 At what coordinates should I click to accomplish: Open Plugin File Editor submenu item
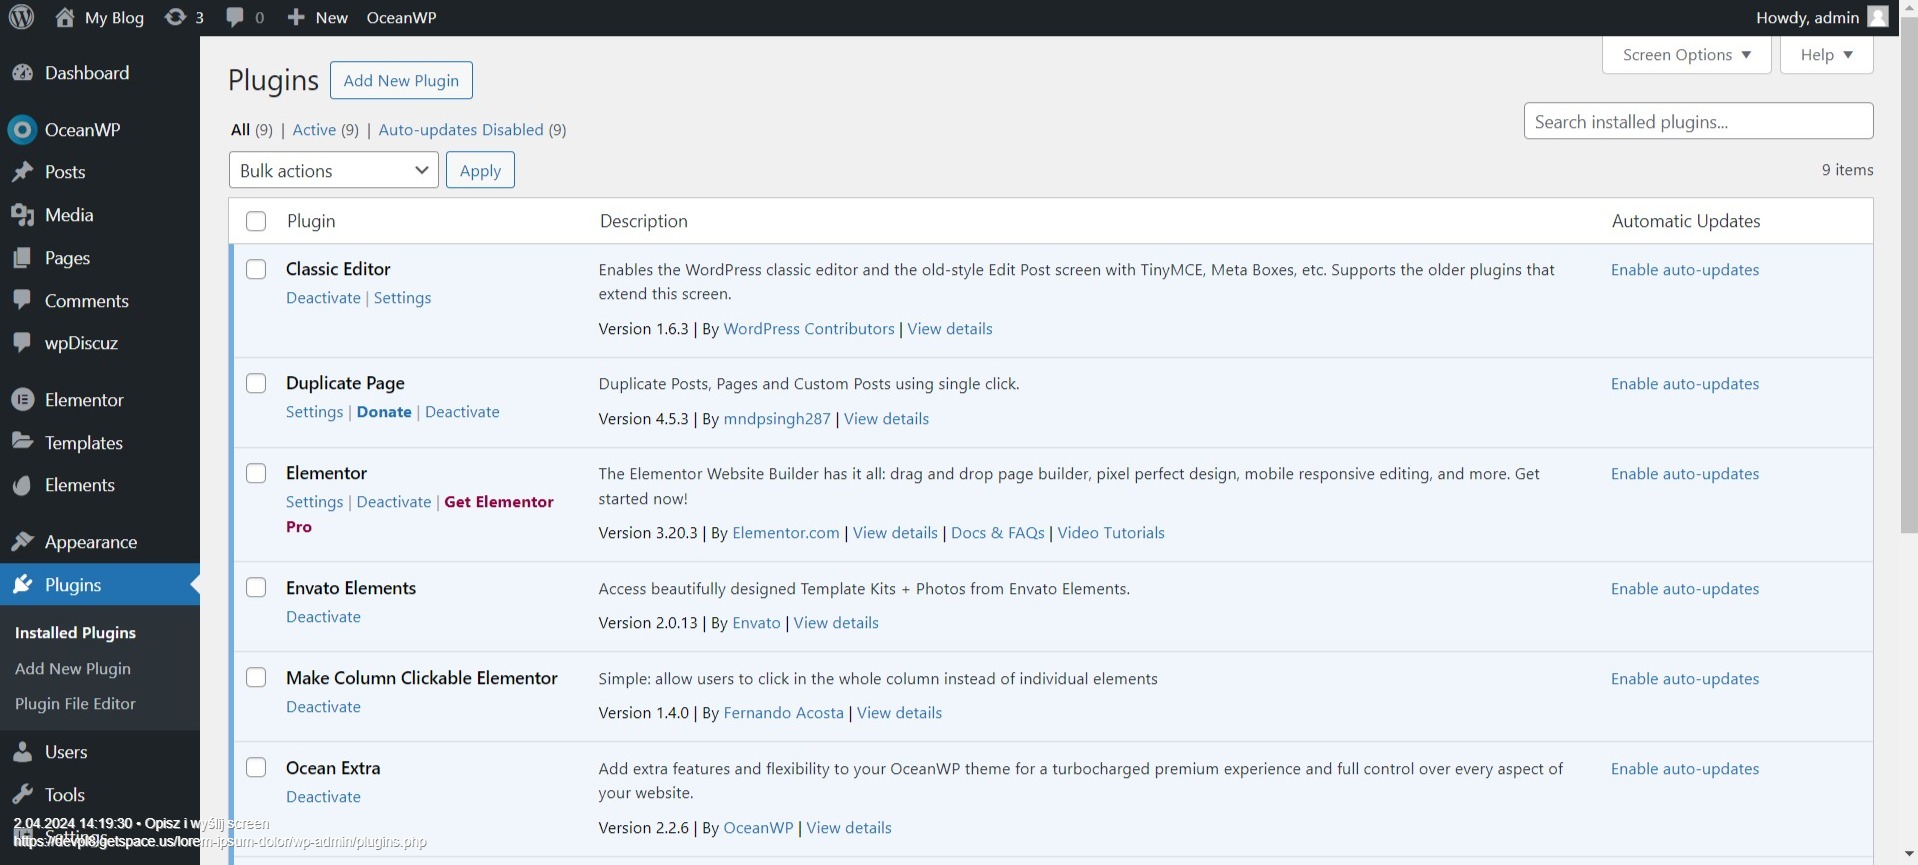pos(75,703)
